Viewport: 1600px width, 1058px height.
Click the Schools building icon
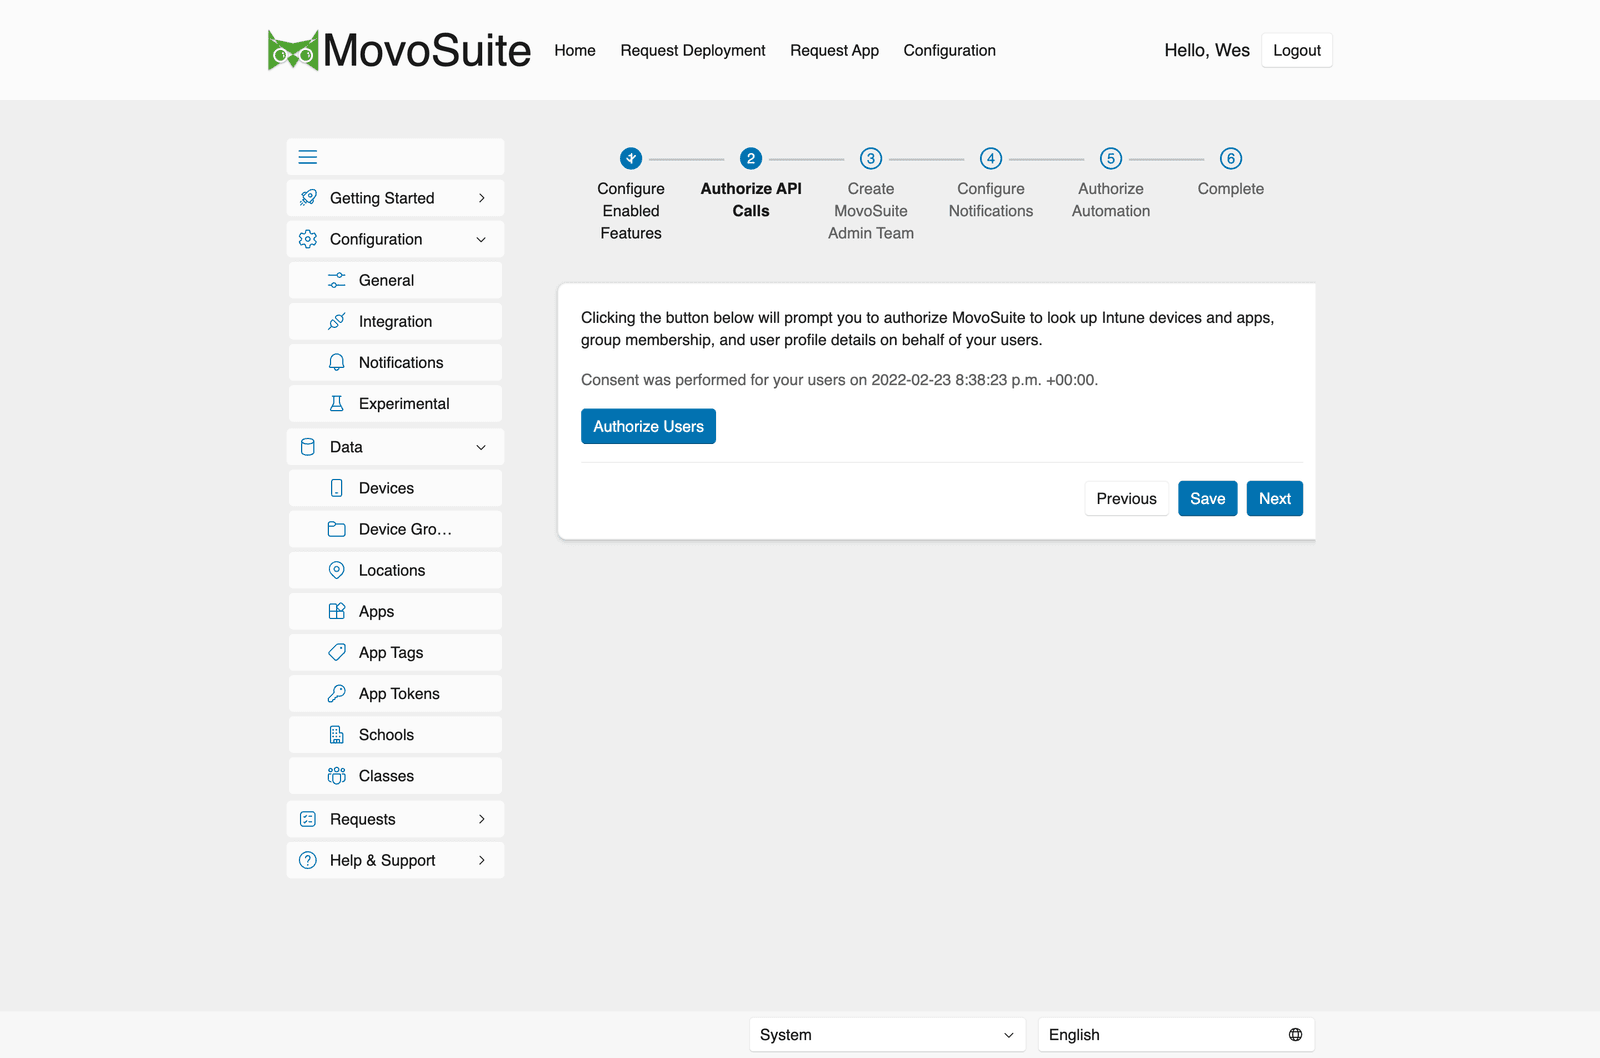tap(337, 734)
